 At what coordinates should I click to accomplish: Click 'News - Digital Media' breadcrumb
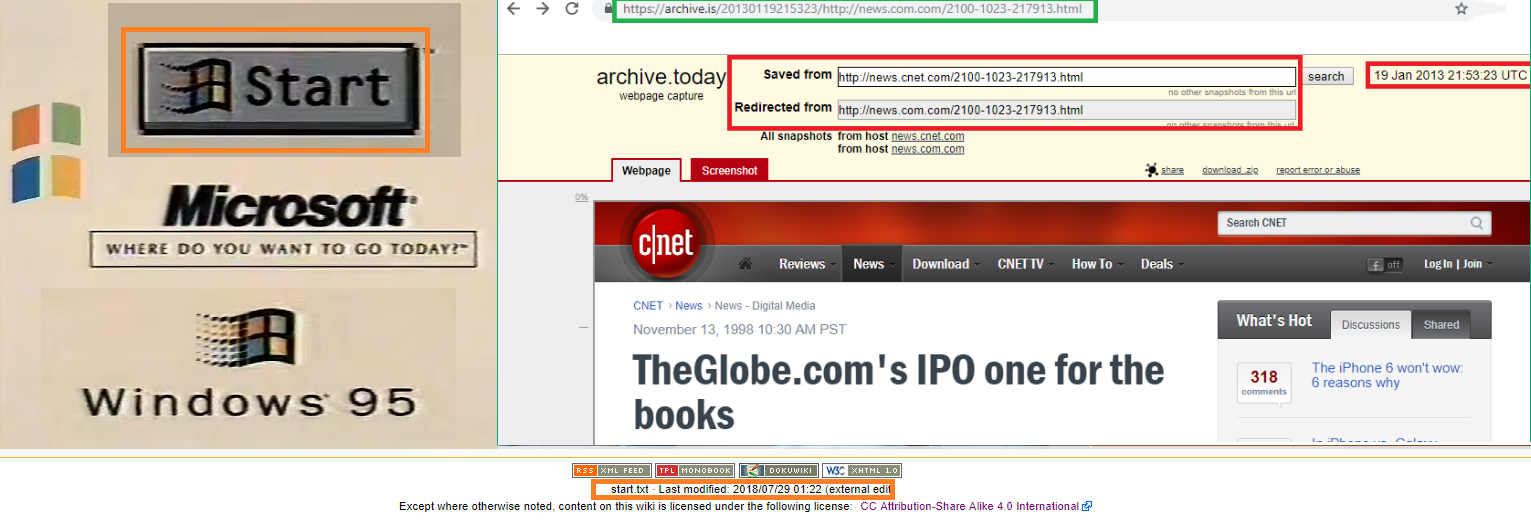(x=765, y=306)
